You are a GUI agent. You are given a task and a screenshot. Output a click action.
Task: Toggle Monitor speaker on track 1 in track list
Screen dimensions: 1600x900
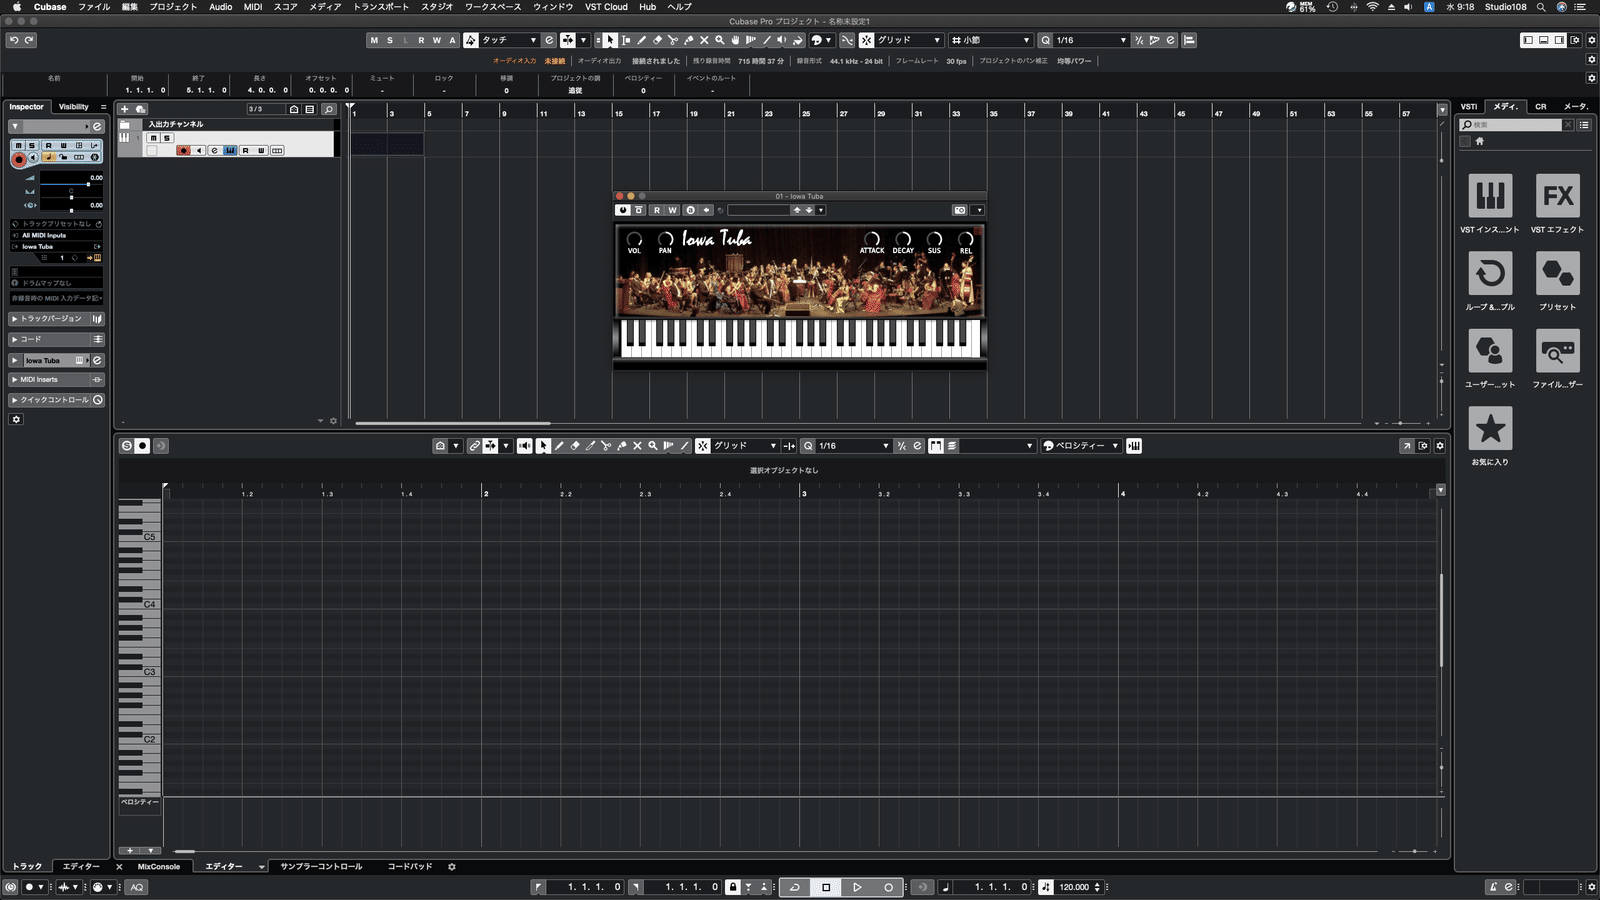click(199, 151)
